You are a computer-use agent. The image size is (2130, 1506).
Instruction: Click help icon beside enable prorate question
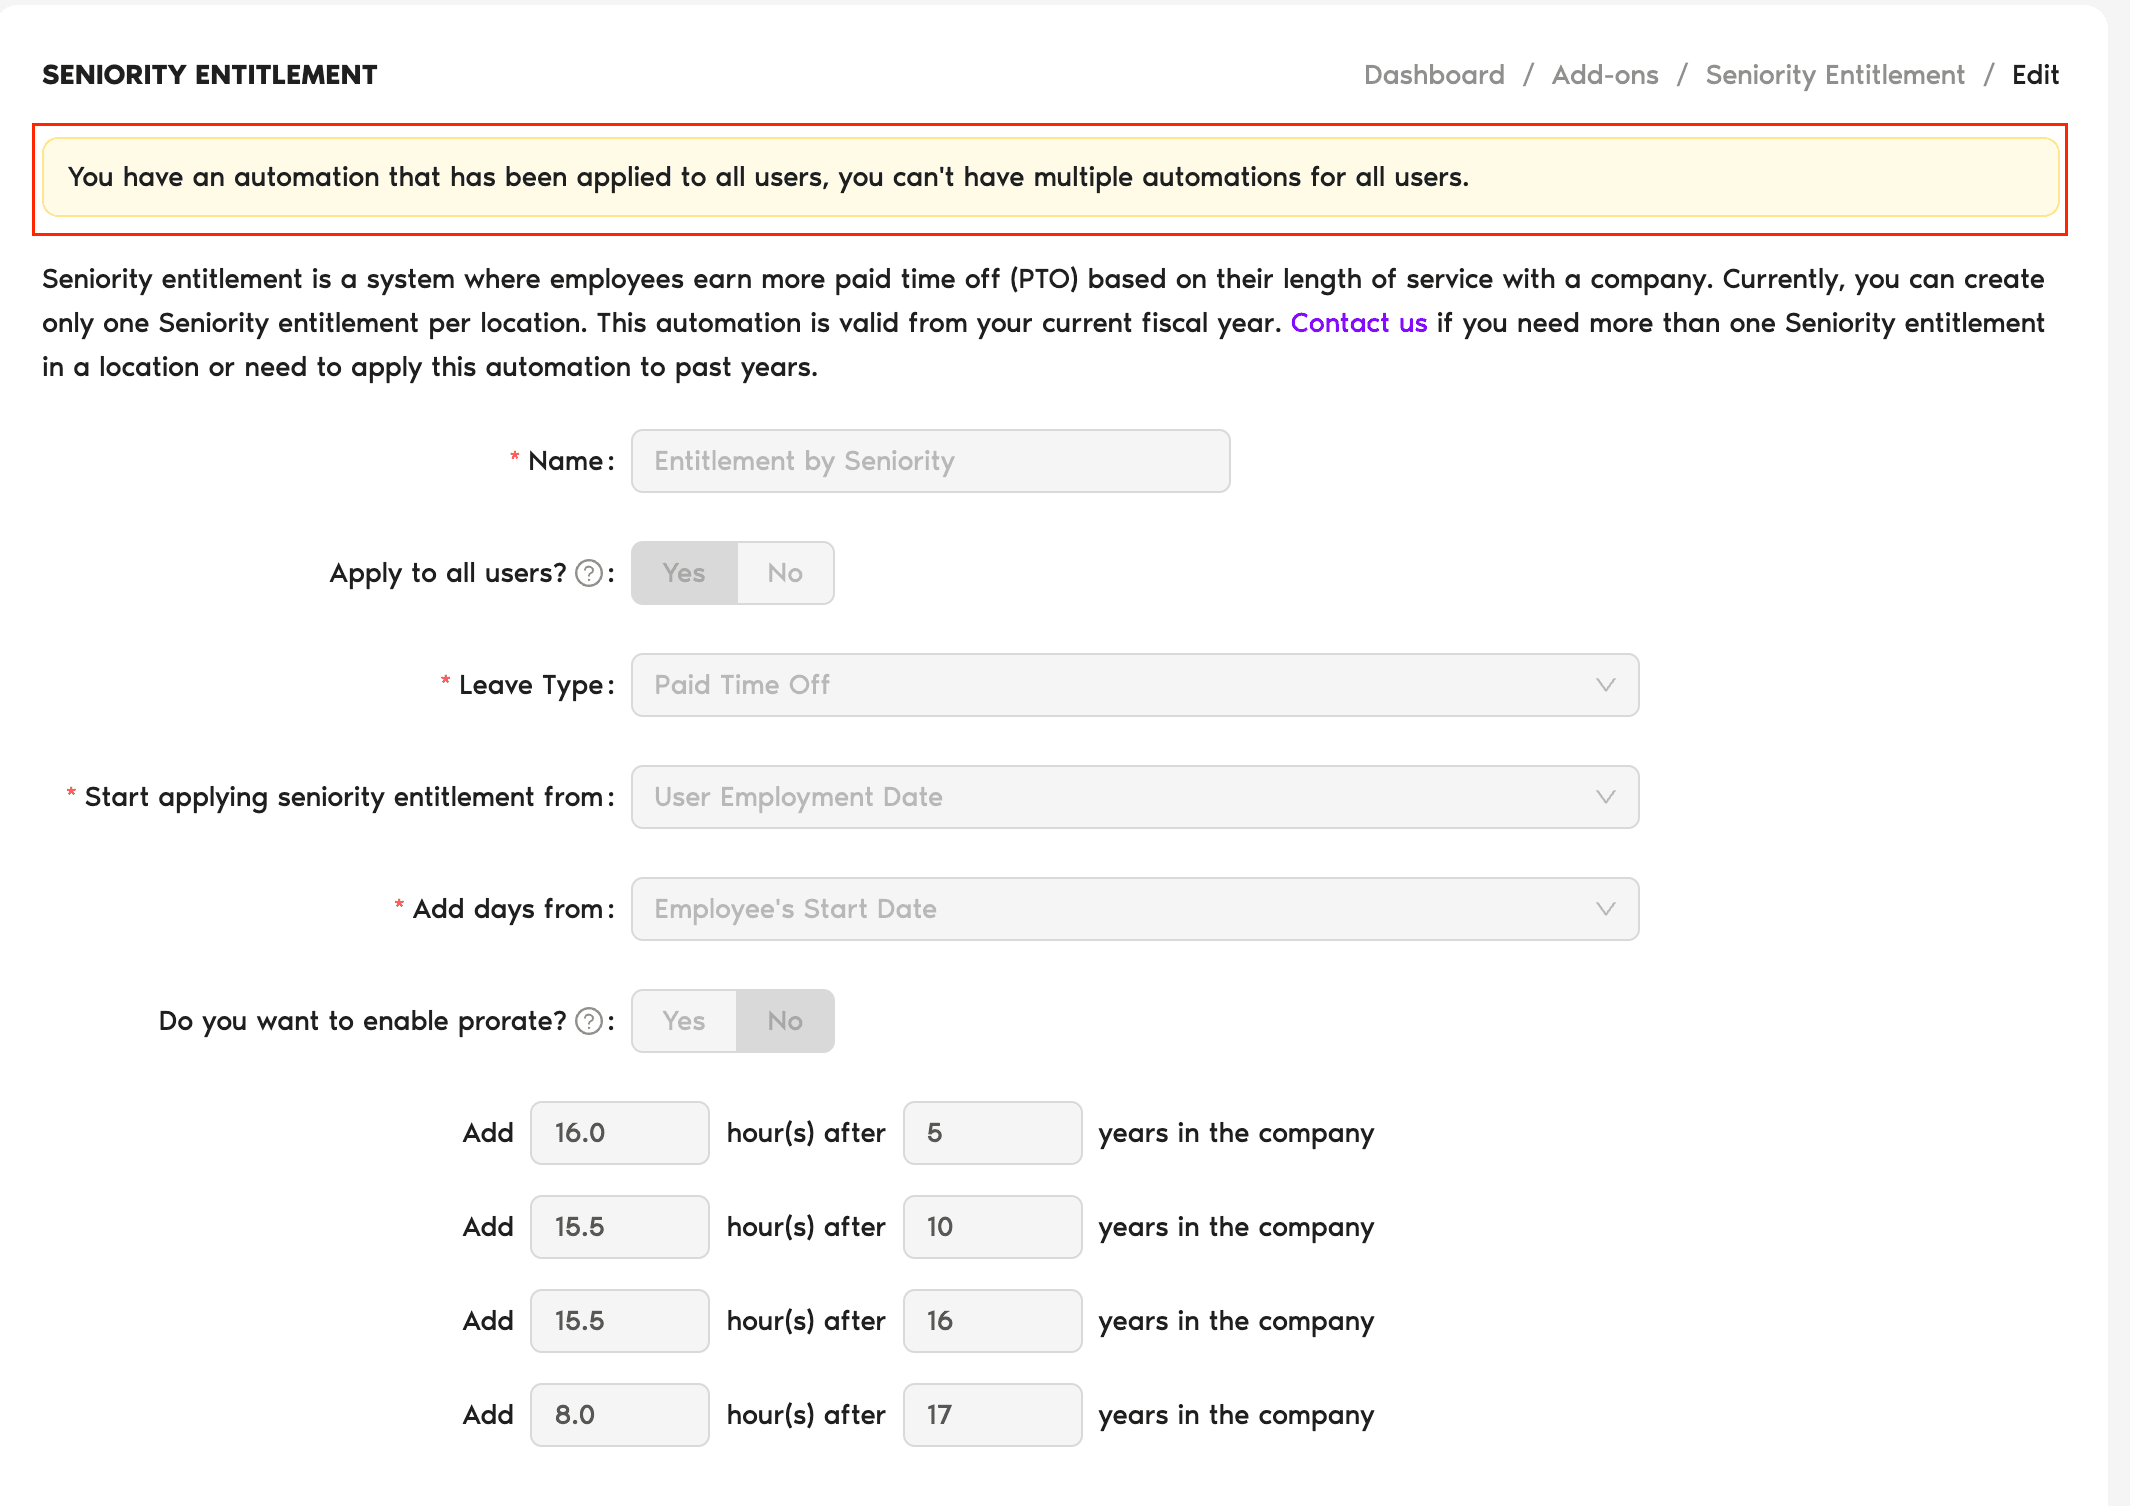click(x=590, y=1021)
